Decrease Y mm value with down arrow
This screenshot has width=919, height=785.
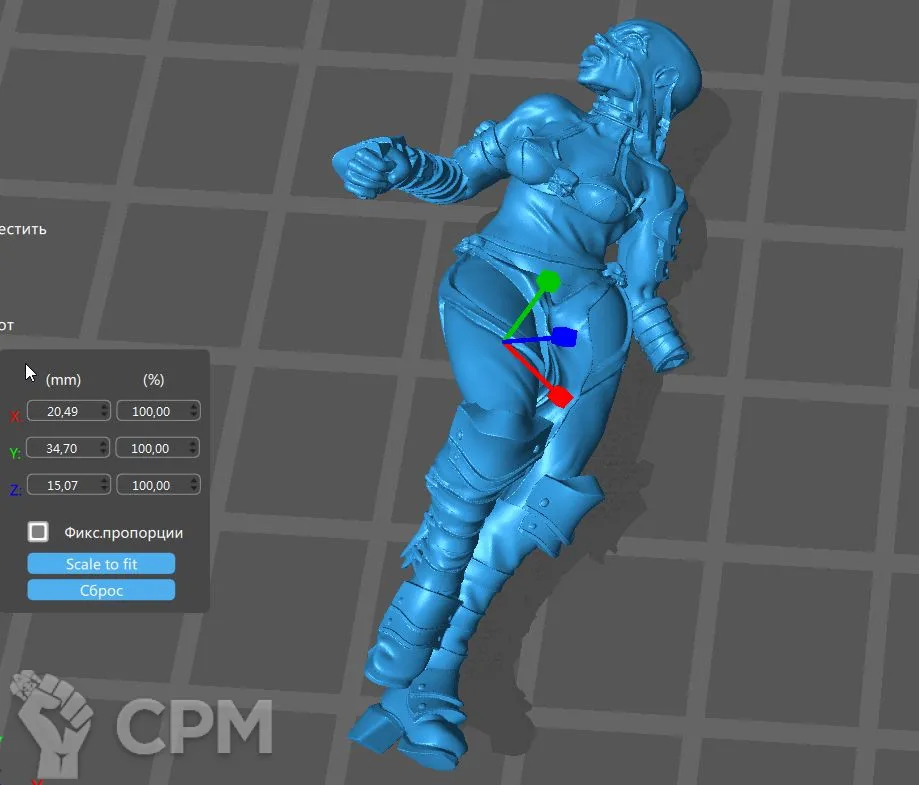pos(104,453)
